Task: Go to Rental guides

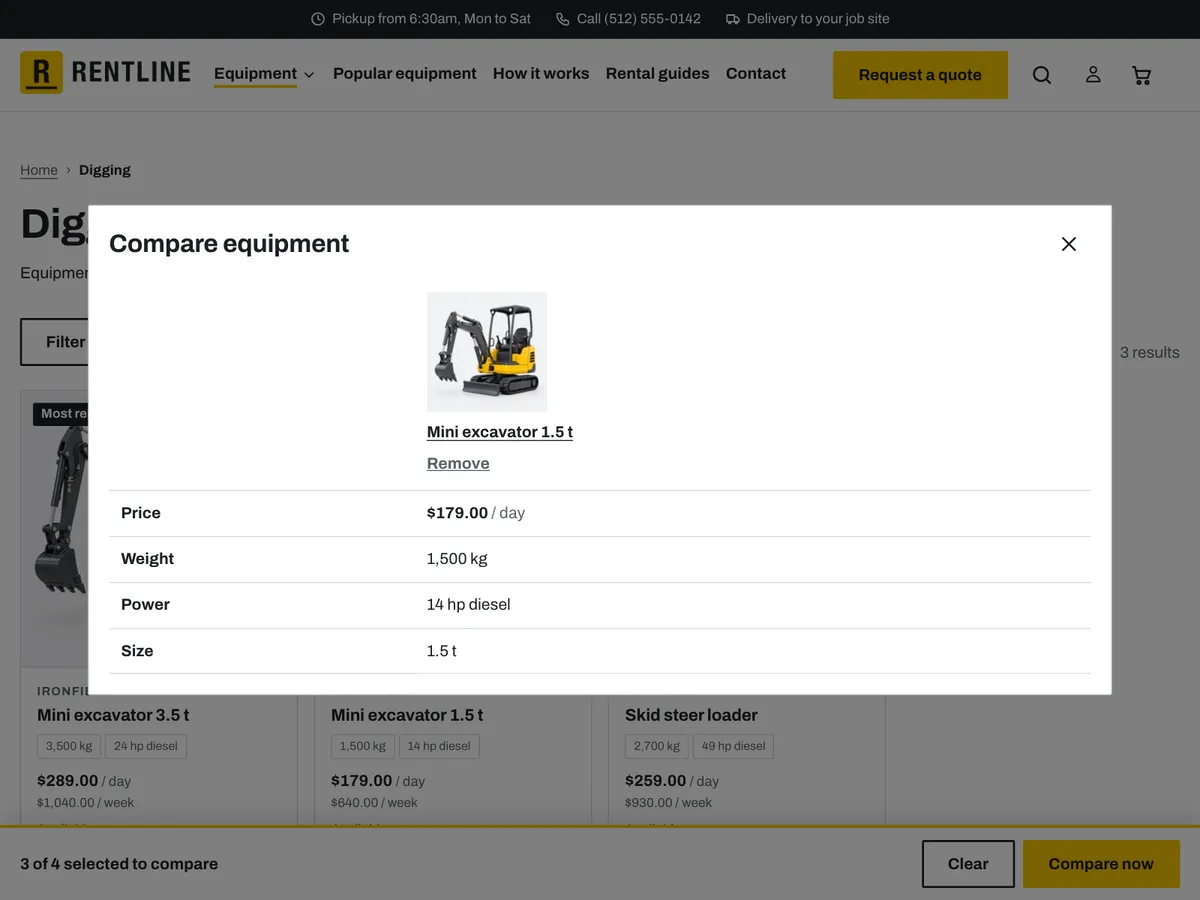Action: pos(657,74)
